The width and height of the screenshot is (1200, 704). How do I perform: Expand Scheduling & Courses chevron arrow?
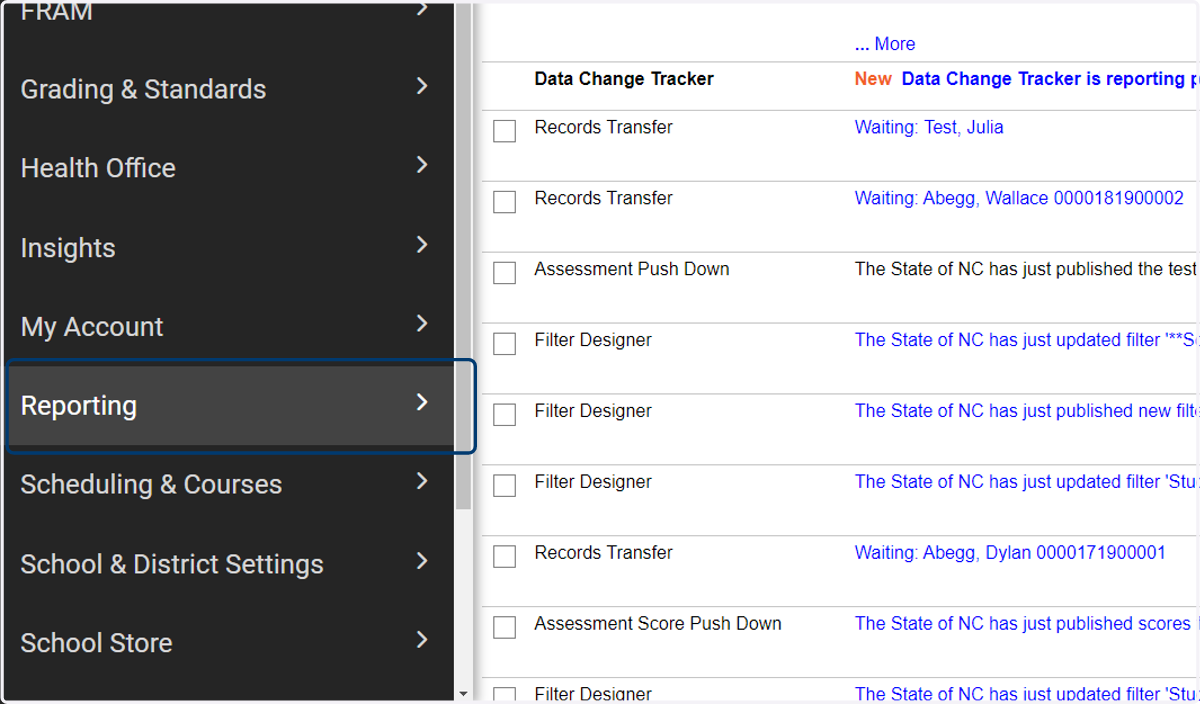[x=422, y=481]
